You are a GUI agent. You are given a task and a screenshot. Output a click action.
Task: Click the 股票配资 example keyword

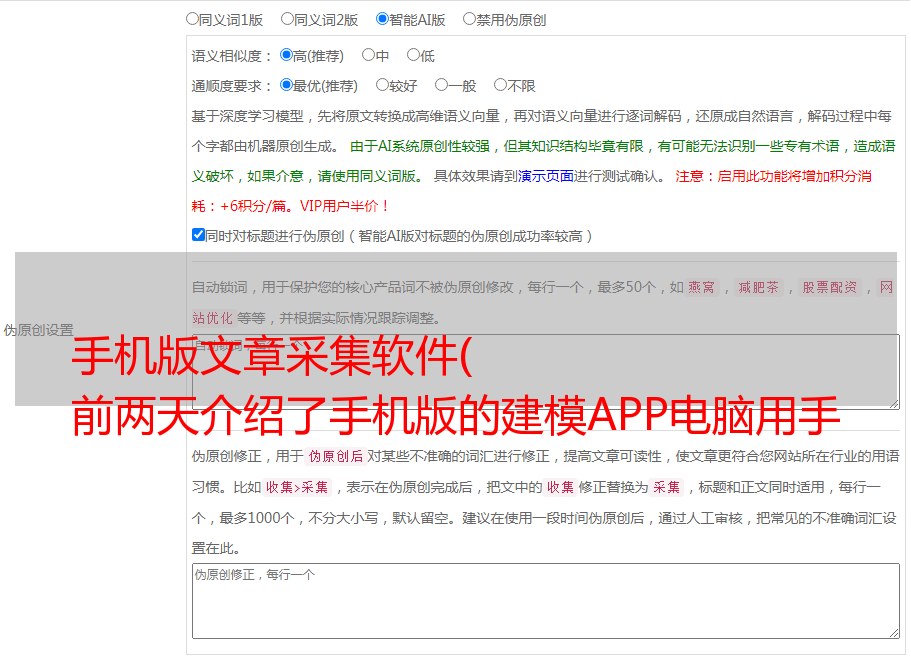tap(830, 287)
